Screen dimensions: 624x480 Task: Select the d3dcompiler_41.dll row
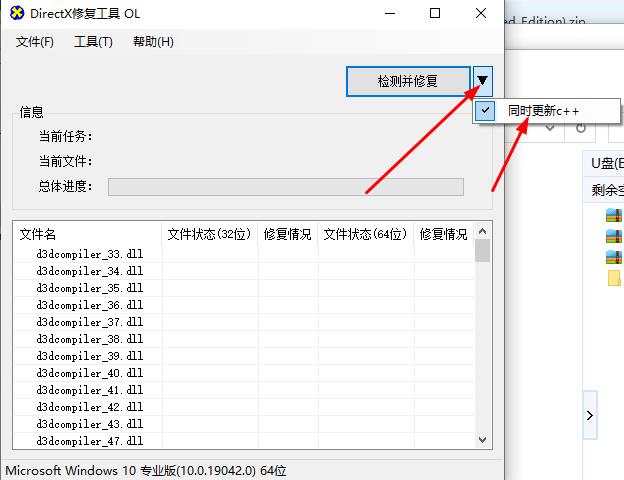[x=244, y=390]
